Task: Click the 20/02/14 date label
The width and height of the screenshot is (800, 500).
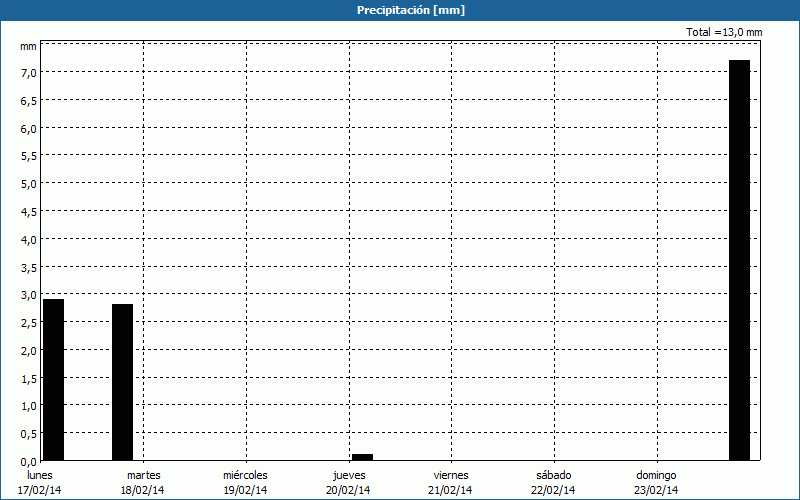Action: click(348, 490)
